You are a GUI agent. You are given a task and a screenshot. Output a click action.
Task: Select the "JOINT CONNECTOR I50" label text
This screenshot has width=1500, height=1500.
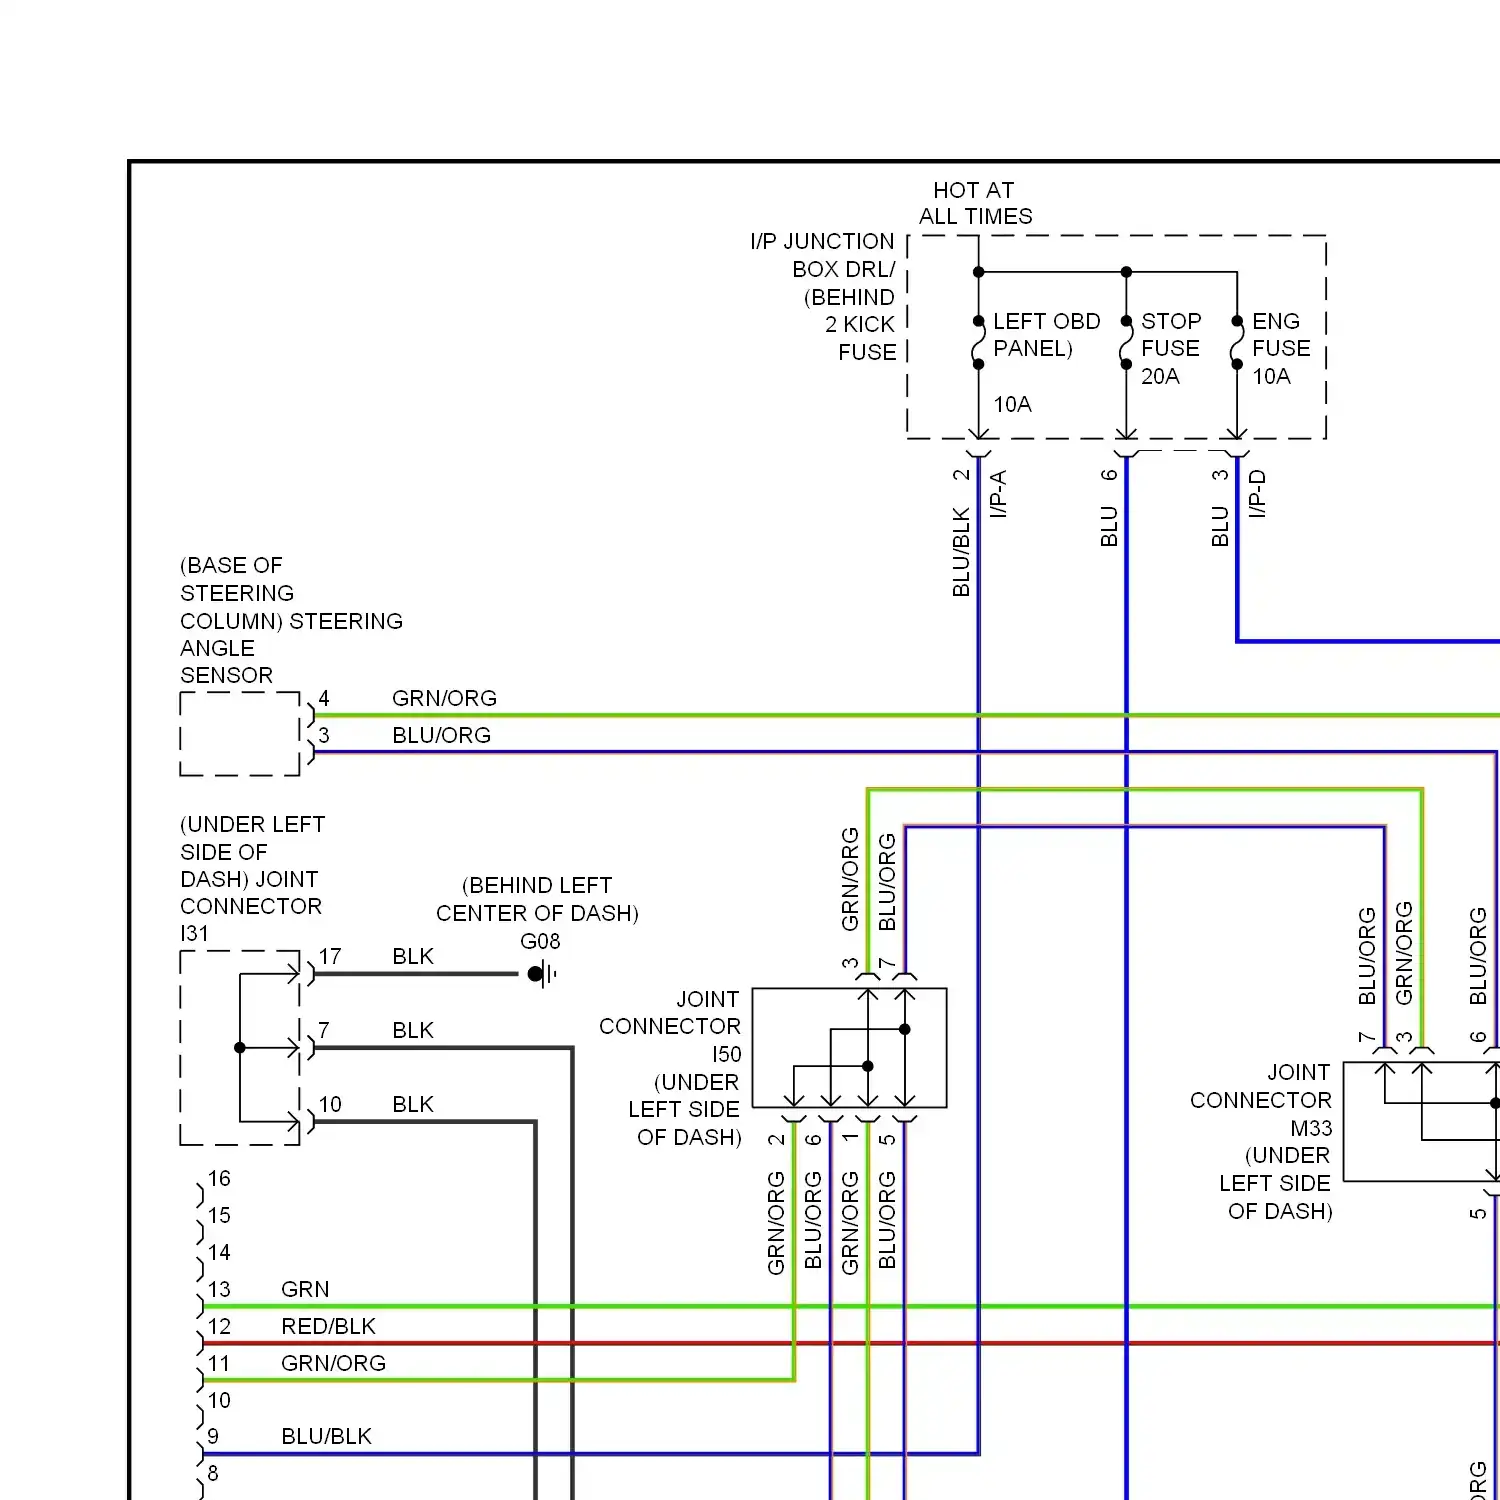(671, 1027)
